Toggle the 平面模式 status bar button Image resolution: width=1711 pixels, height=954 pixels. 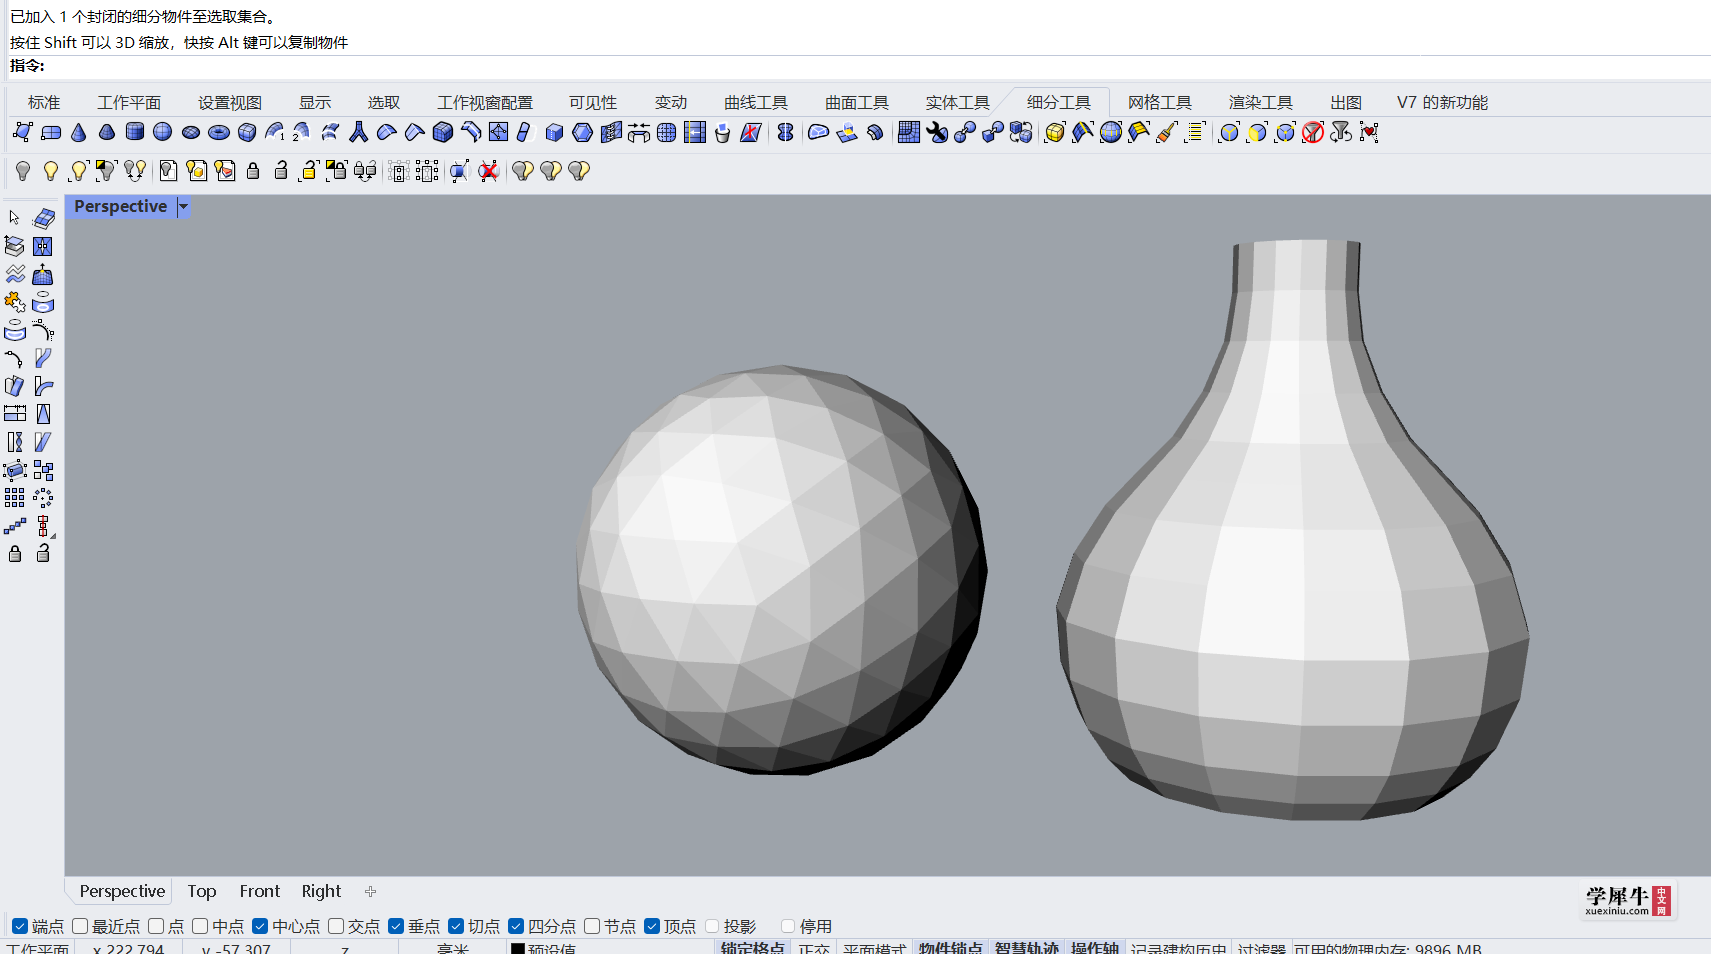click(x=874, y=948)
